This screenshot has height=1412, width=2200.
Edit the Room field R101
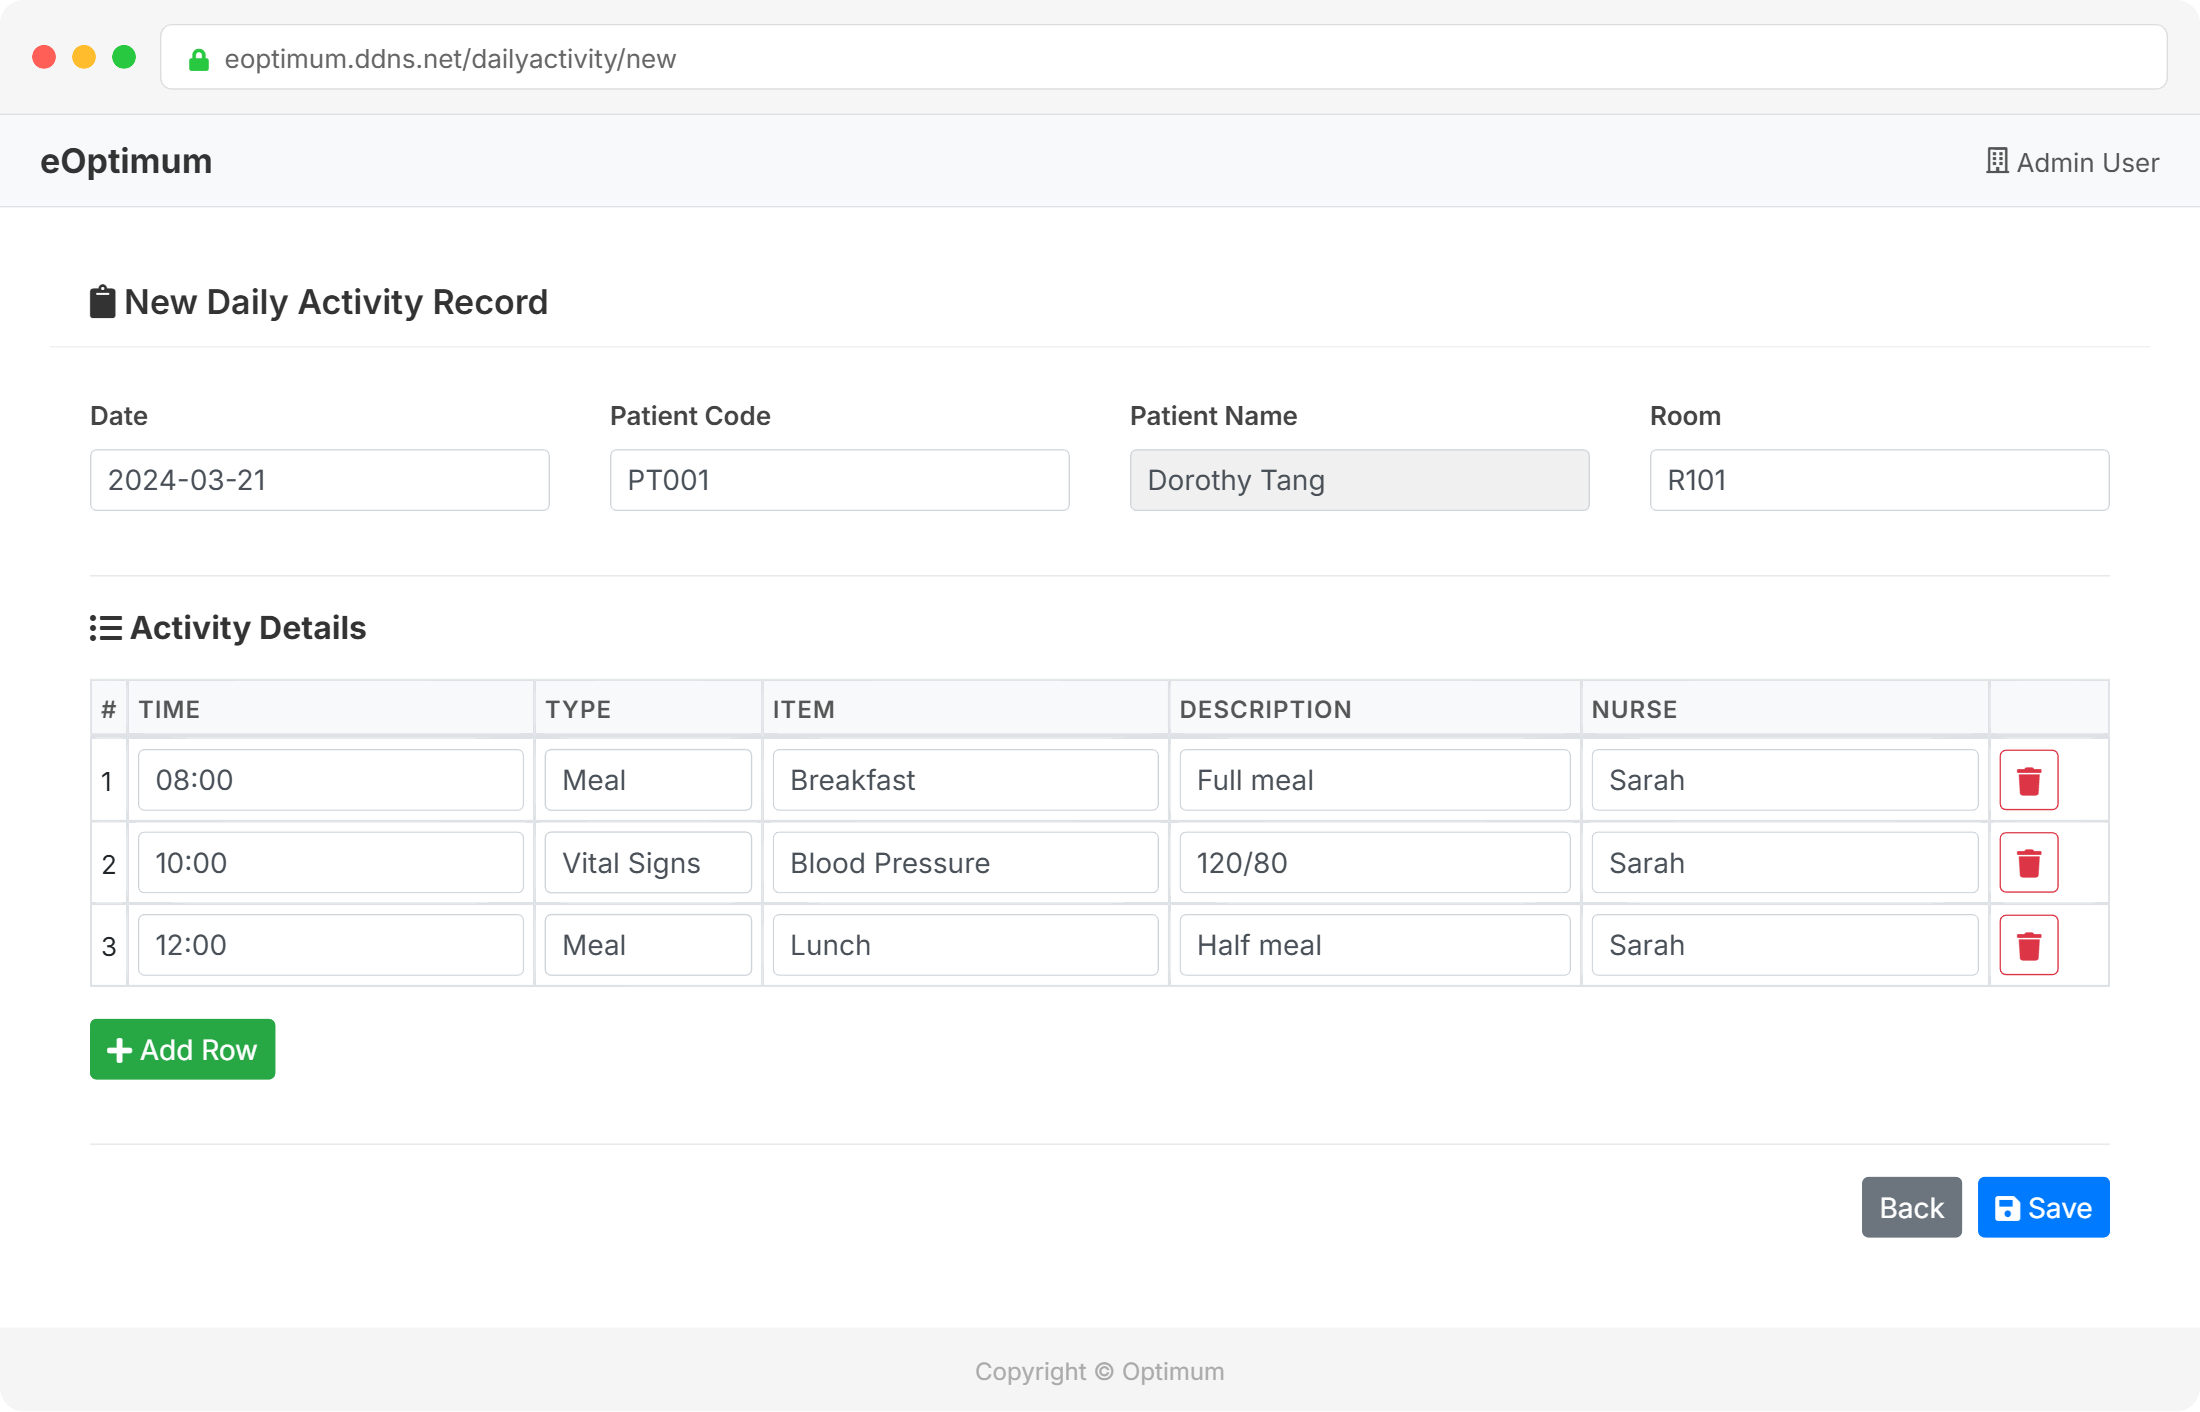point(1878,480)
